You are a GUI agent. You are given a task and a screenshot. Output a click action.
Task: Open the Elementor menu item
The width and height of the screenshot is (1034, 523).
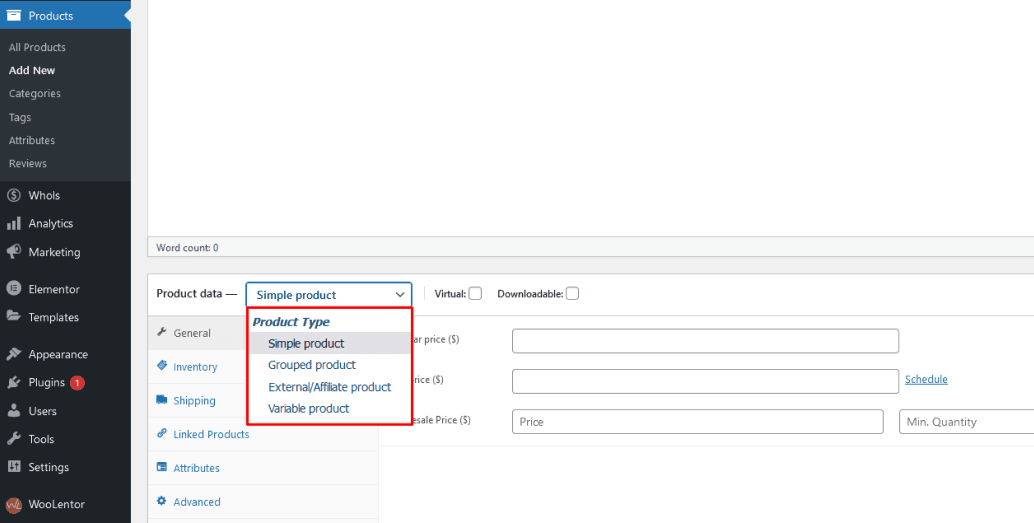click(x=65, y=289)
